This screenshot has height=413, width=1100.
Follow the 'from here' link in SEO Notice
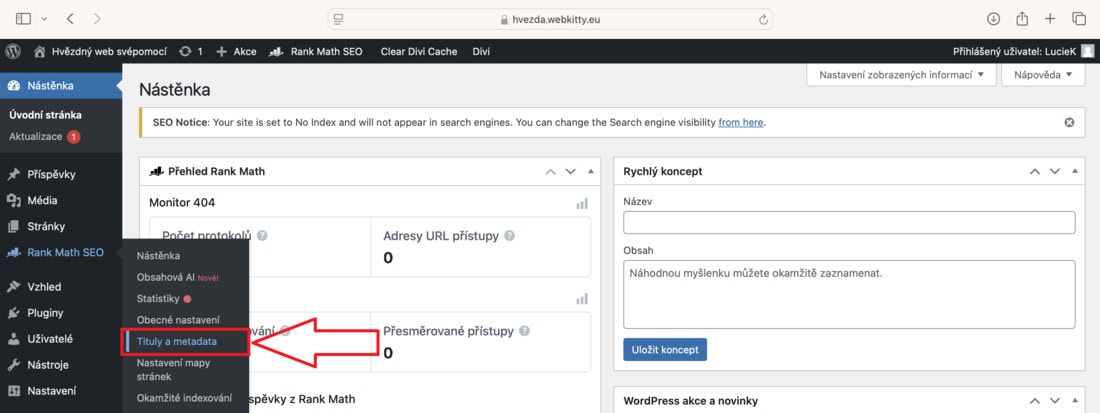[x=741, y=122]
